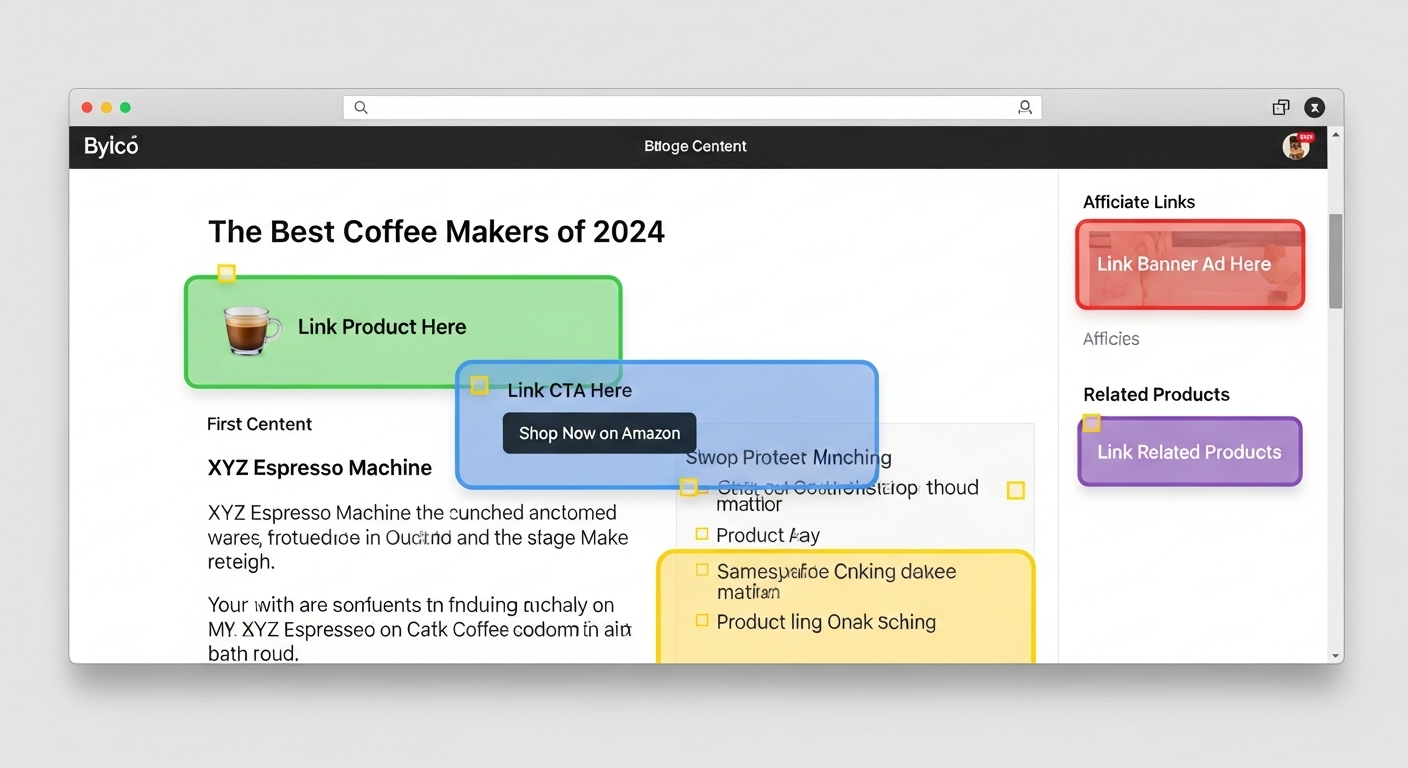Open Bloge Centent in the top bar

pyautogui.click(x=696, y=146)
